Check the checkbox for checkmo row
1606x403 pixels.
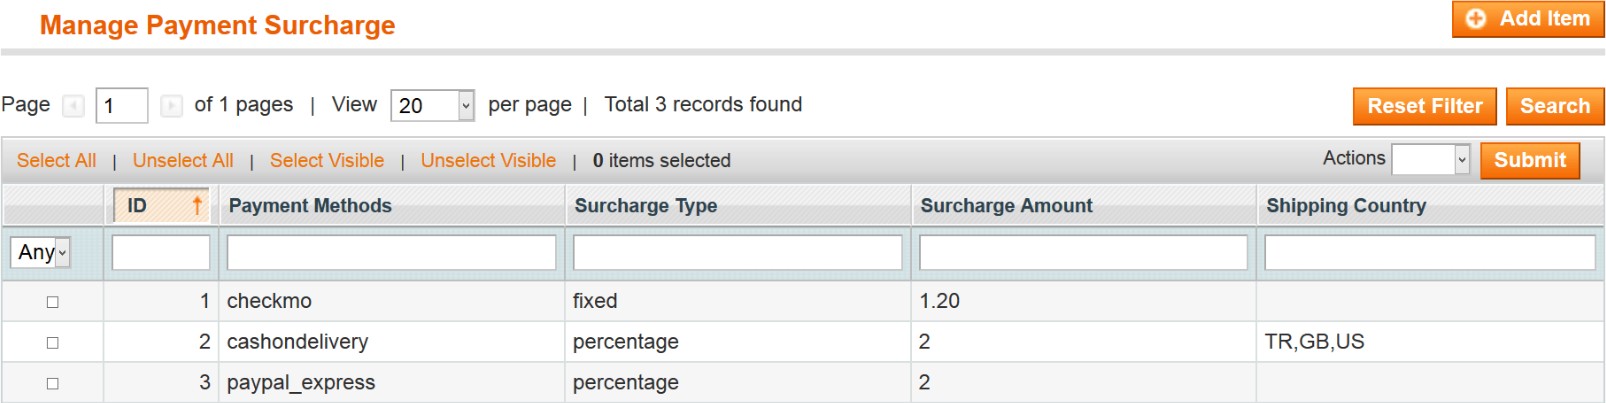pos(53,302)
